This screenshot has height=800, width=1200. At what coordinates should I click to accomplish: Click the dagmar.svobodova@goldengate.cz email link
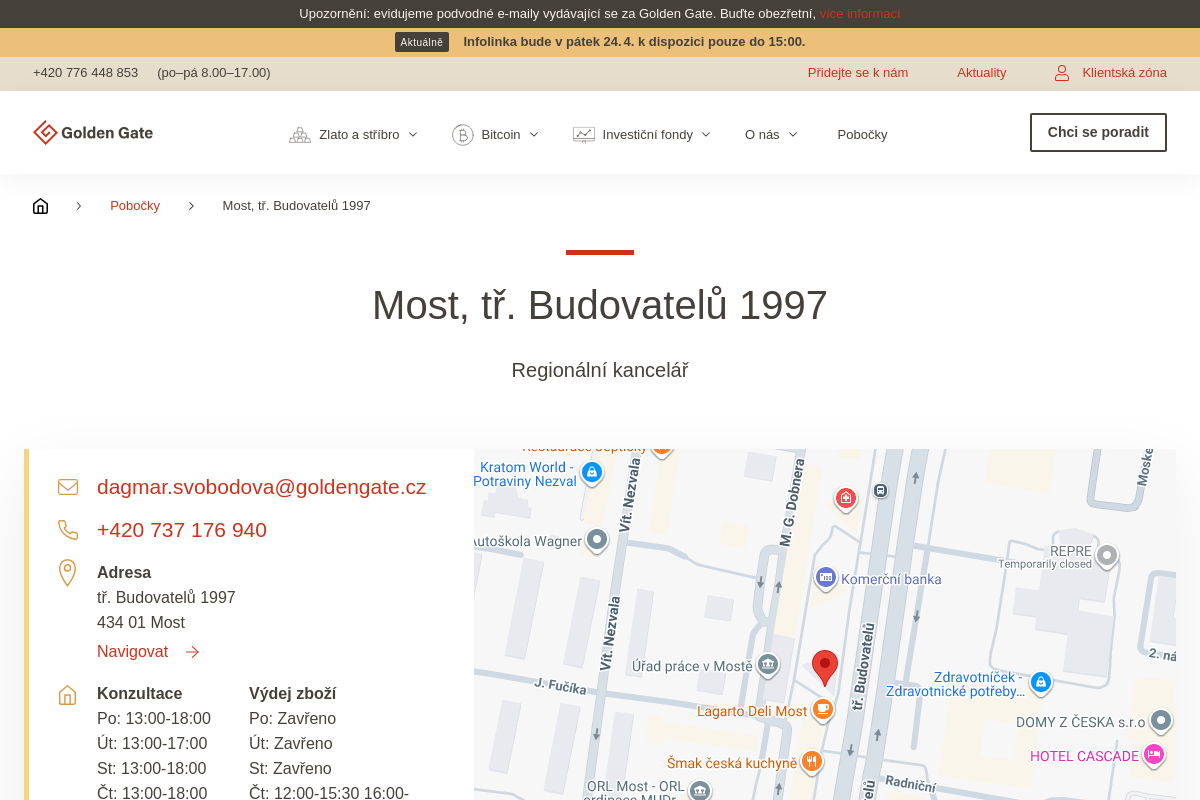click(261, 487)
